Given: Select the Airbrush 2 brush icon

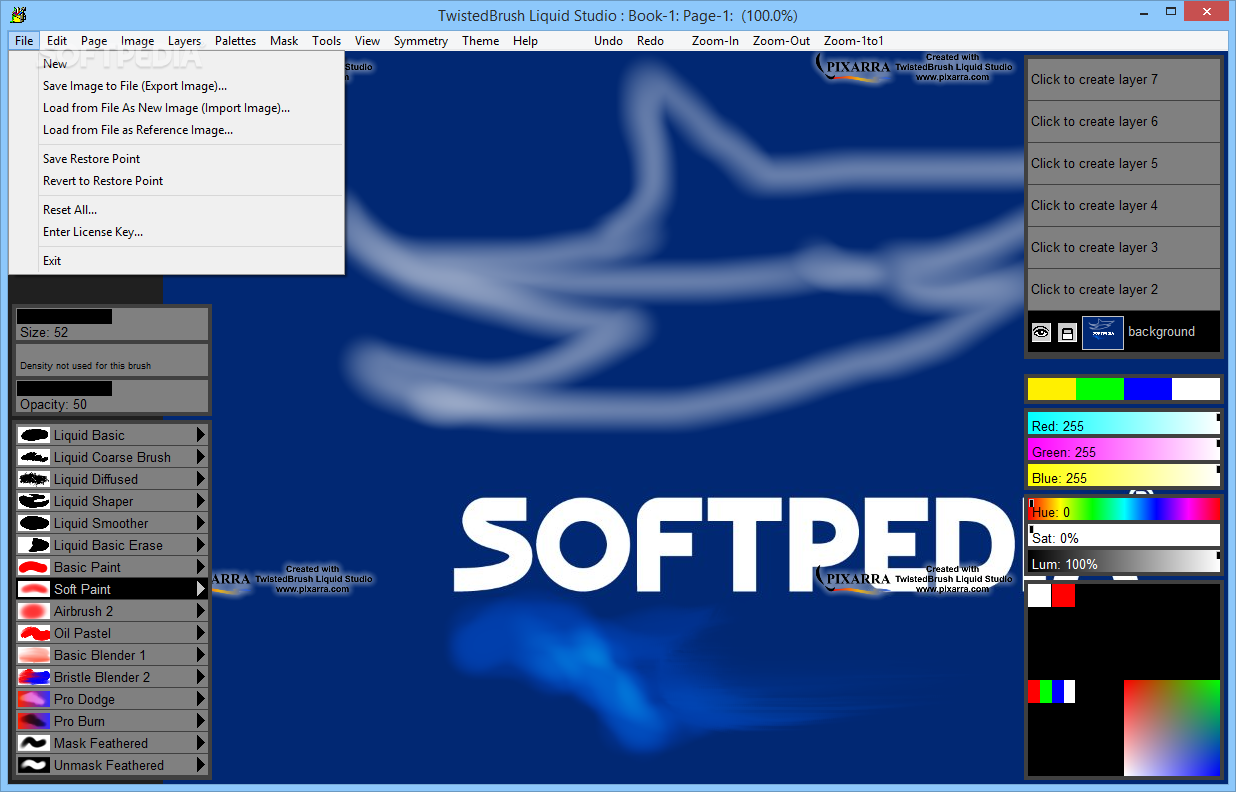Looking at the screenshot, I should (34, 611).
